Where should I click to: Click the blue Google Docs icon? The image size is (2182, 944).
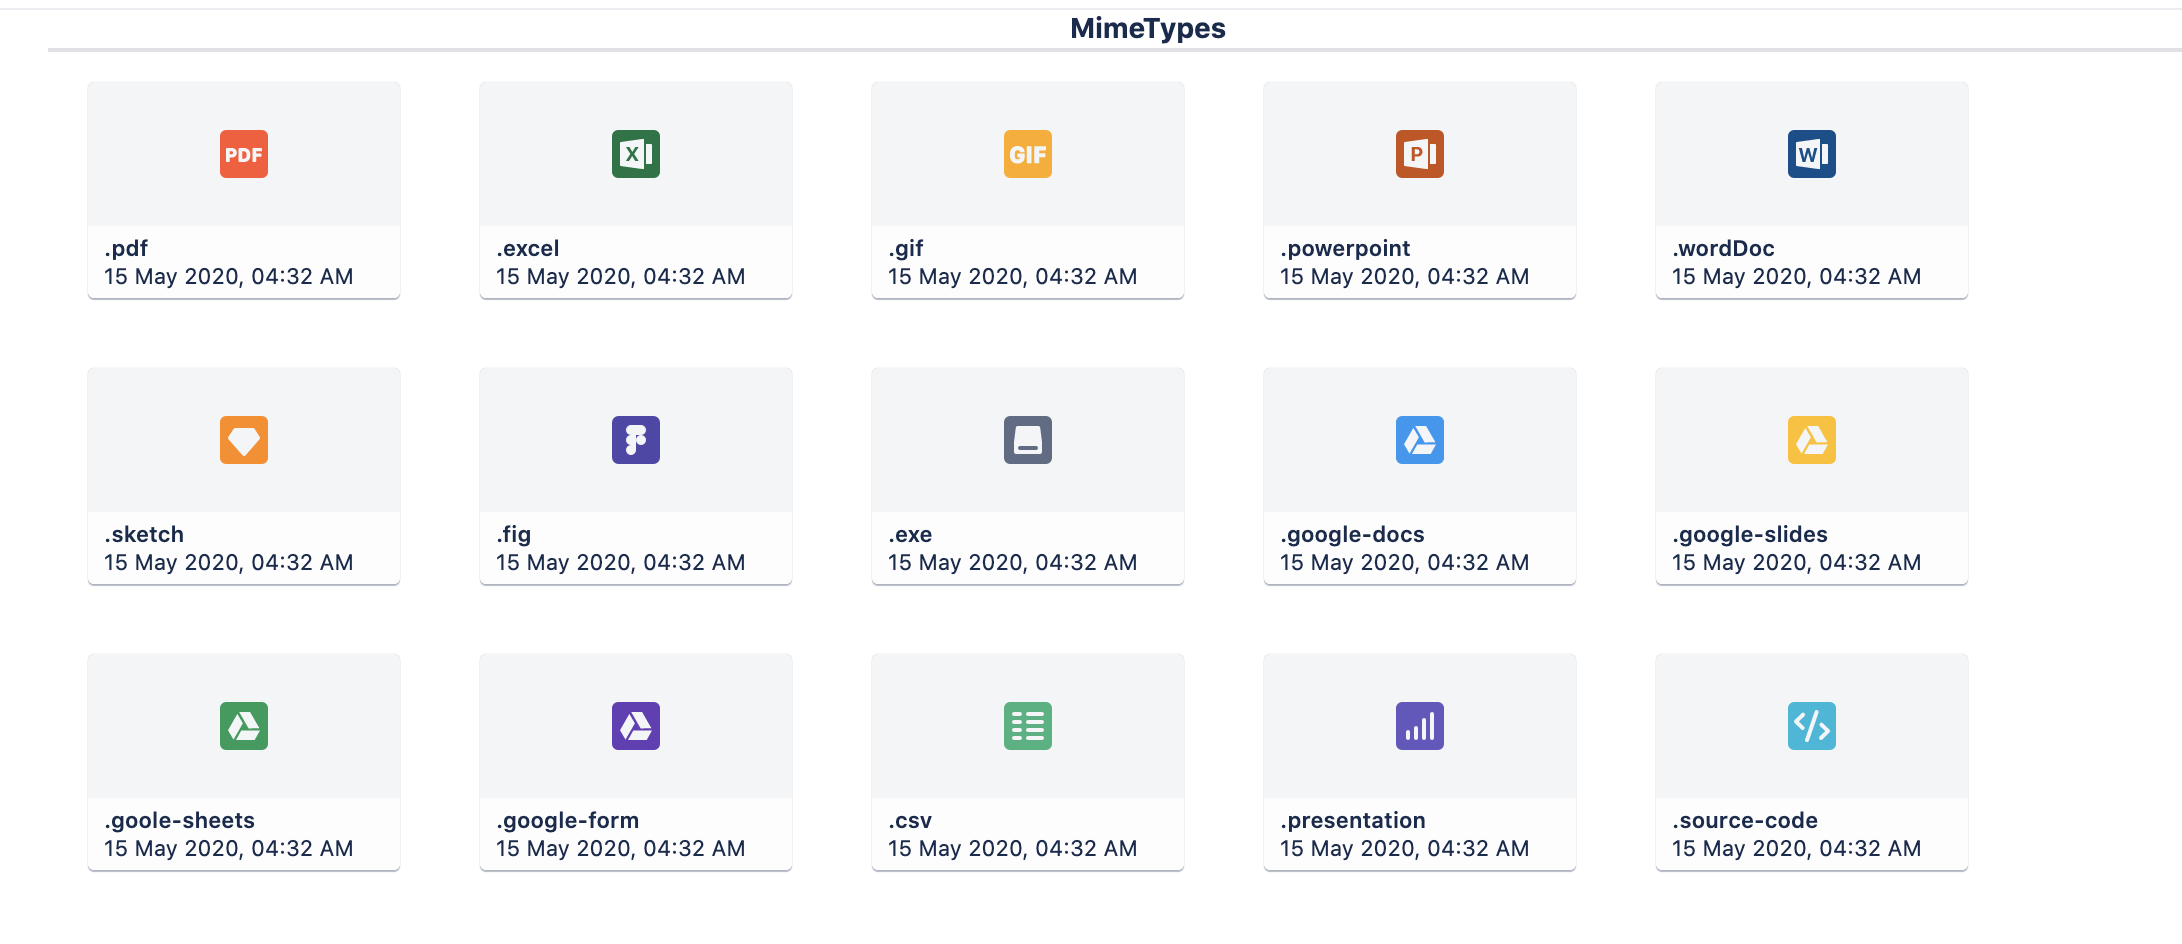1420,440
